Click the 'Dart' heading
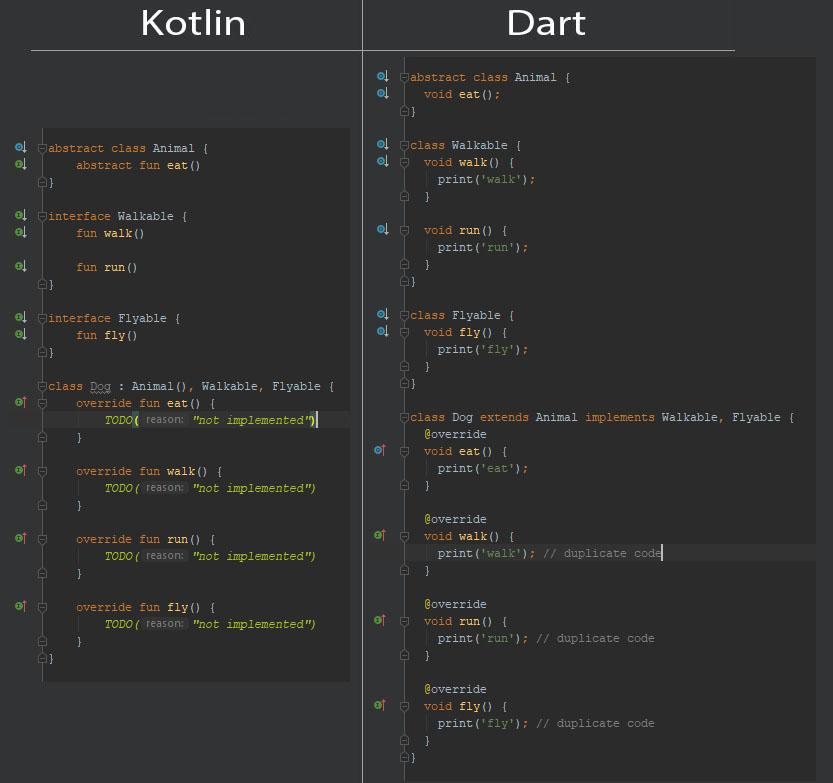The width and height of the screenshot is (833, 783). pos(546,23)
